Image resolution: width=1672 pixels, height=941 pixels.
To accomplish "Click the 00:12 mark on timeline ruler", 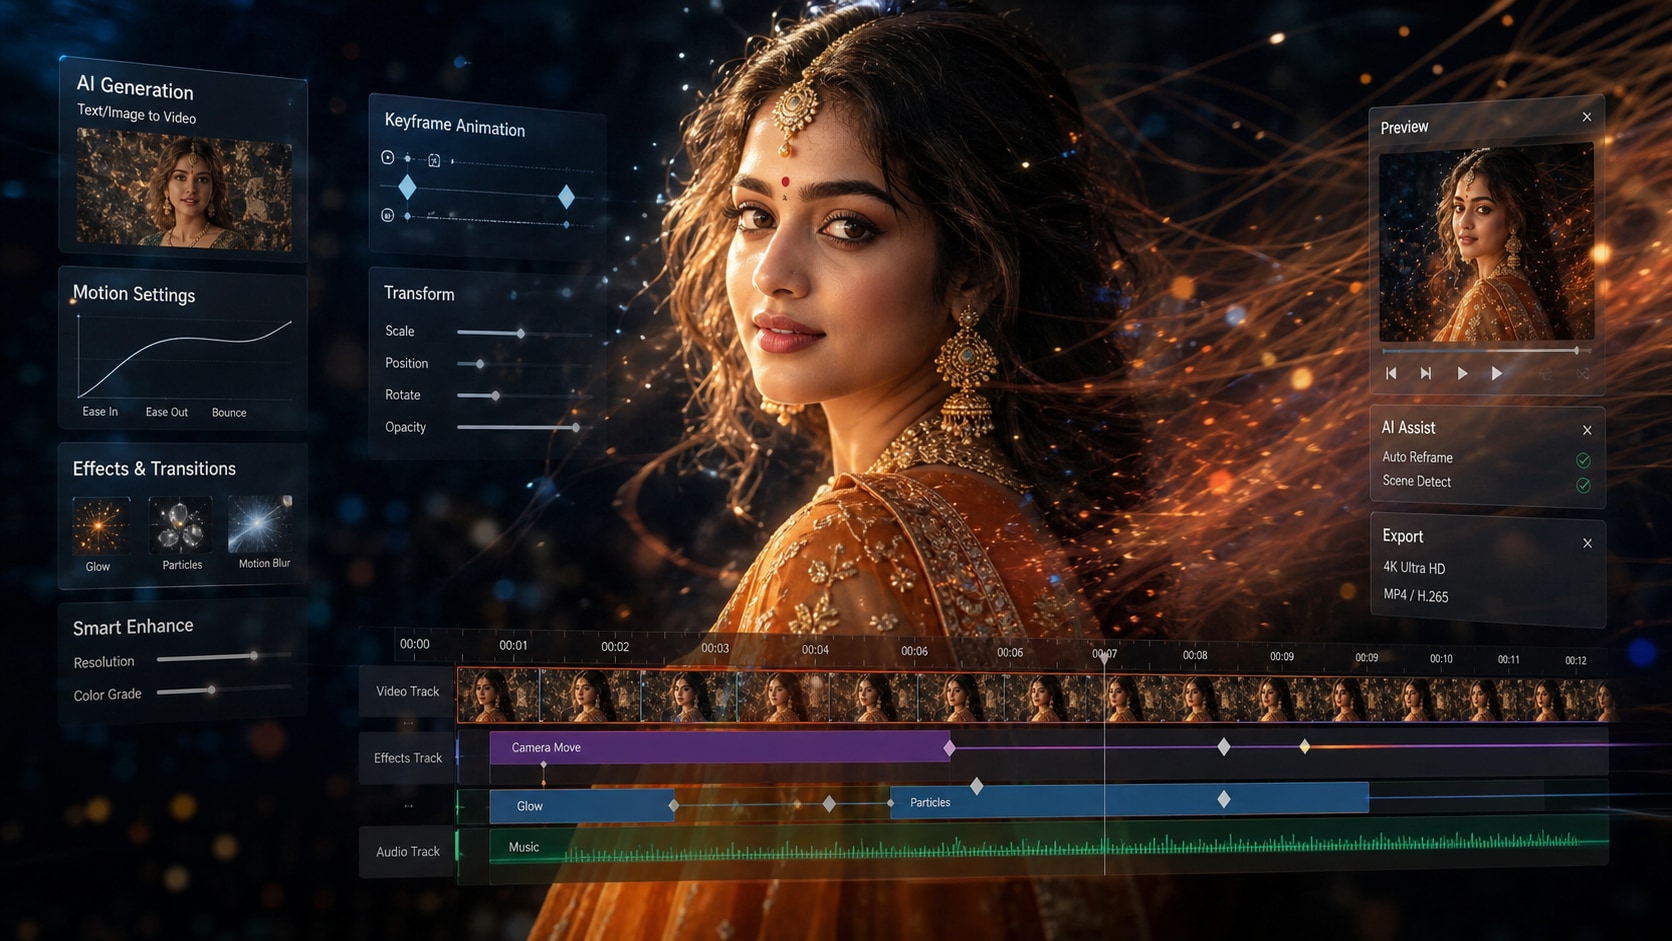I will (1575, 660).
